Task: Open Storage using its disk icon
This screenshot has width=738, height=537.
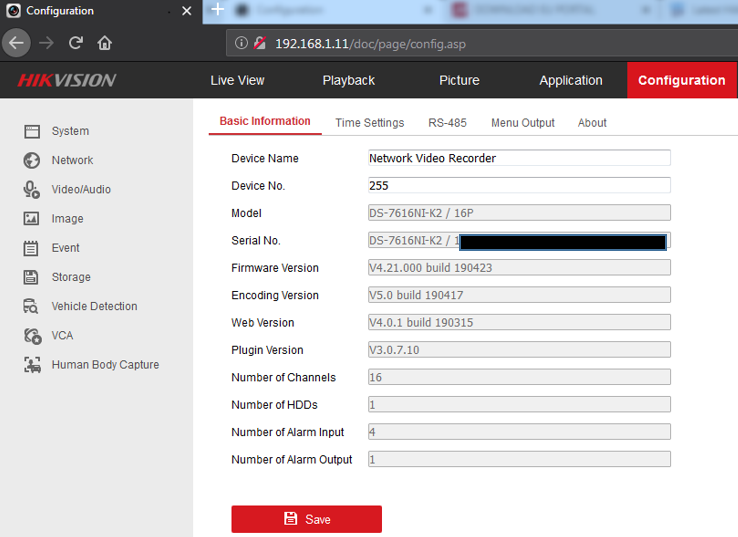Action: coord(32,277)
